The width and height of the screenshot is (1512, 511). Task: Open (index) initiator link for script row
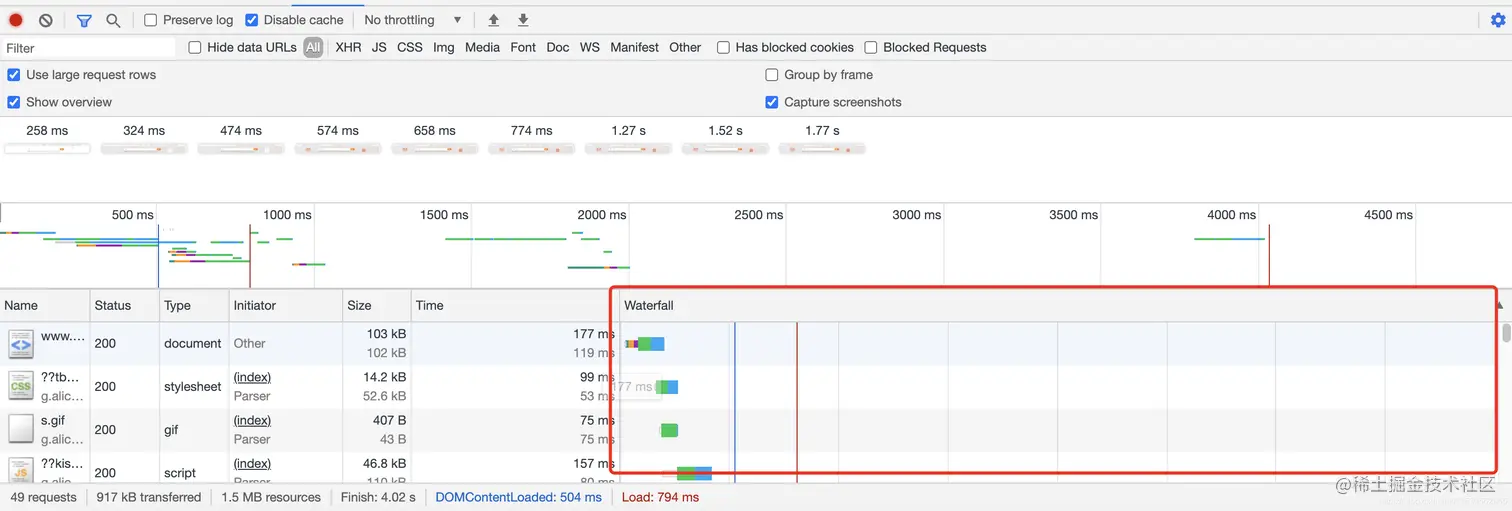point(252,464)
